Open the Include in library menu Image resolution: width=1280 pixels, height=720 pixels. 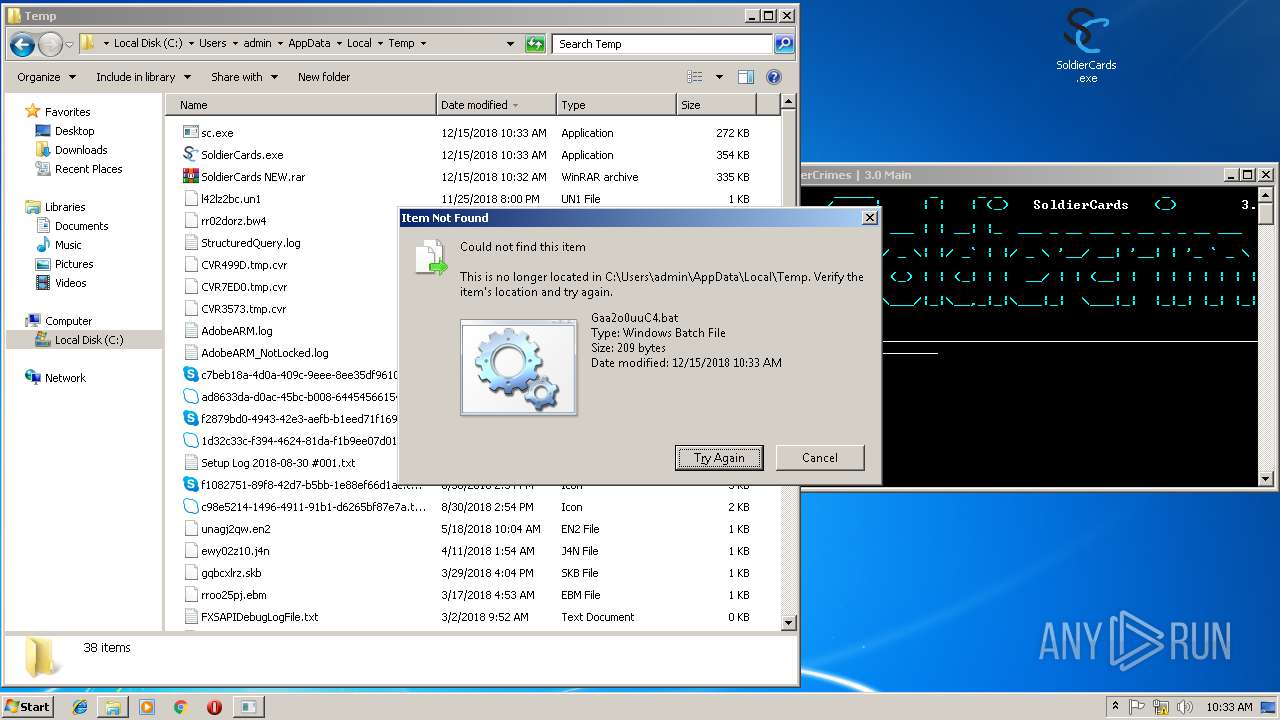pyautogui.click(x=142, y=77)
